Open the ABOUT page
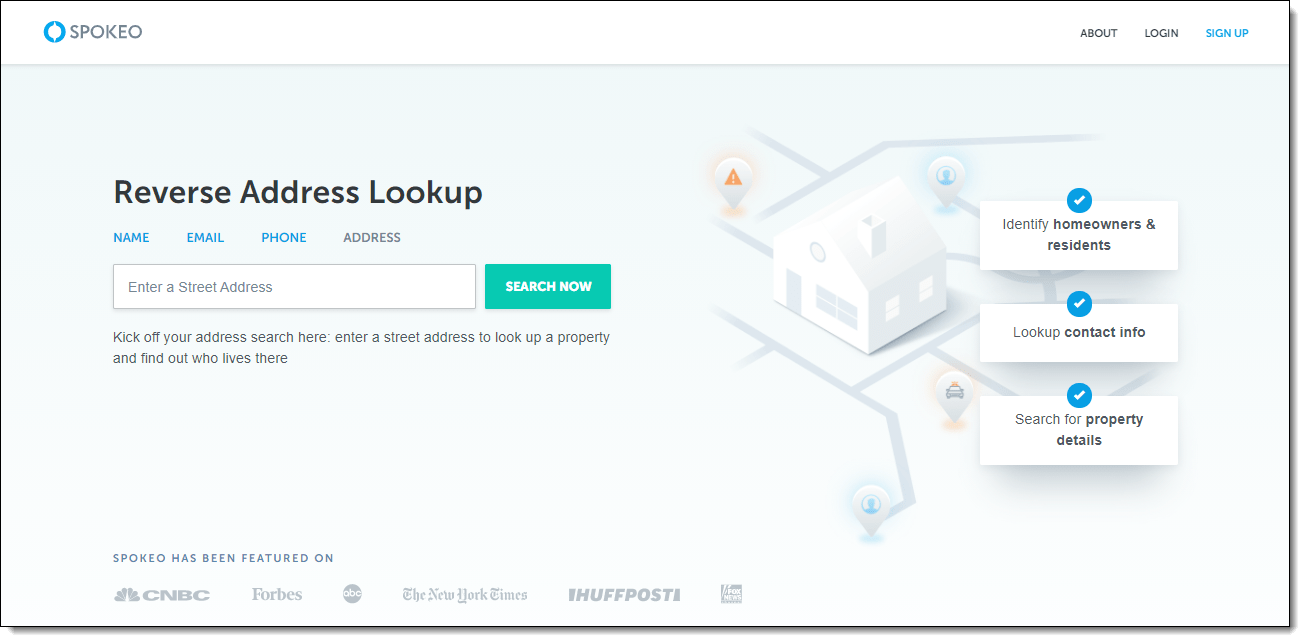The image size is (1305, 642). pyautogui.click(x=1098, y=33)
